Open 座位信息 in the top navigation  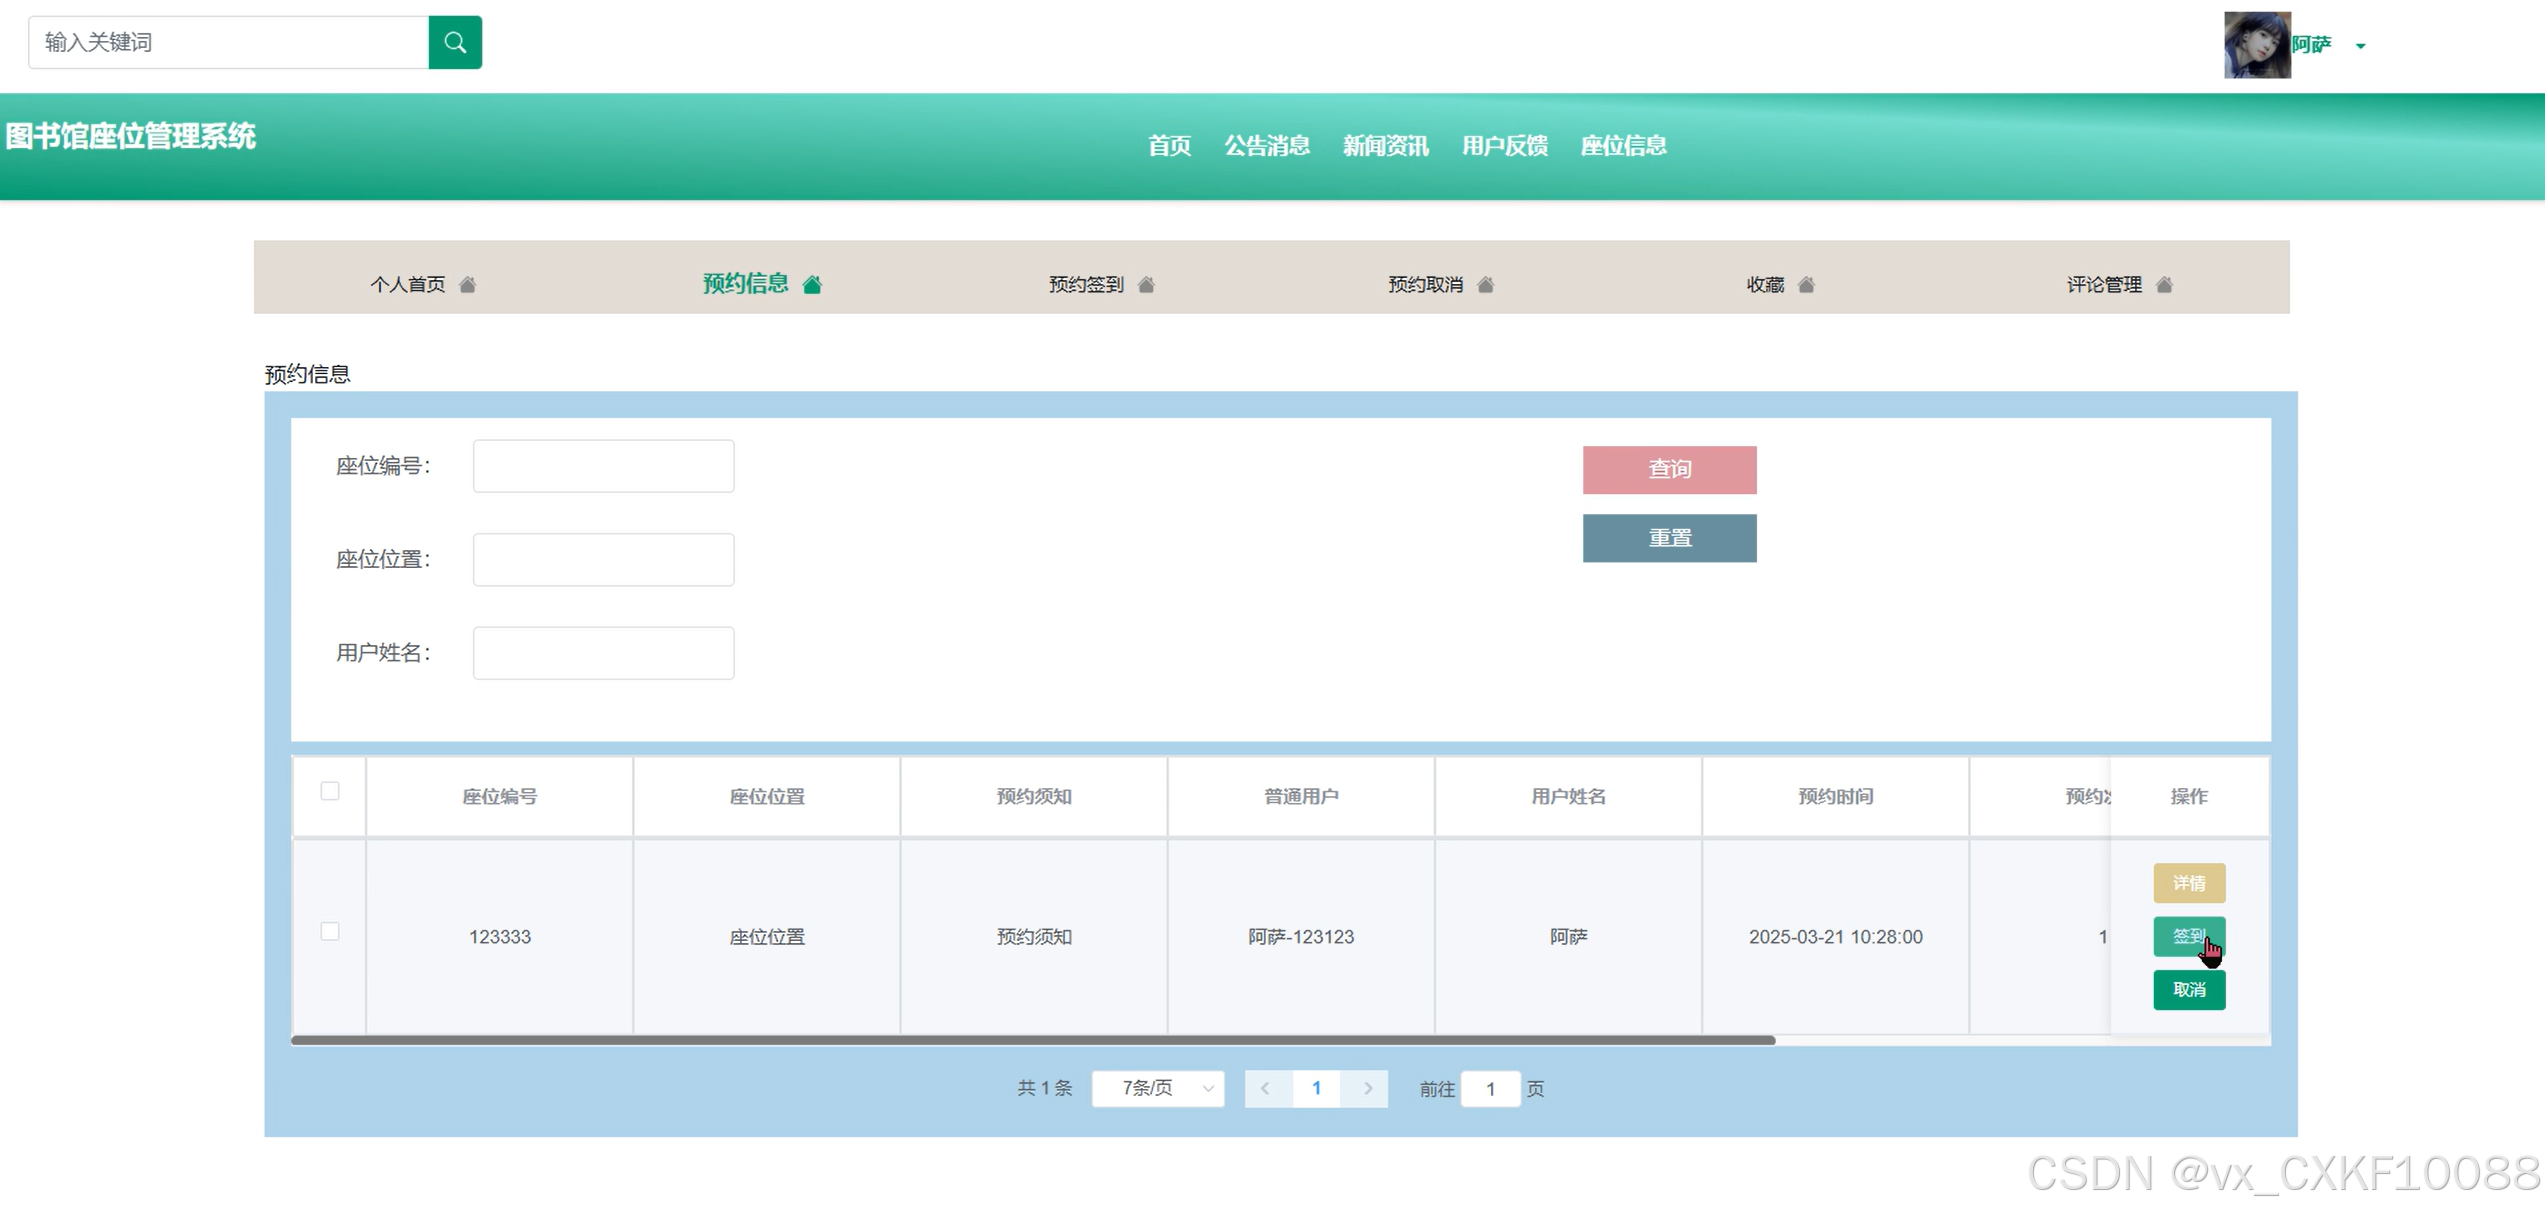pyautogui.click(x=1623, y=146)
